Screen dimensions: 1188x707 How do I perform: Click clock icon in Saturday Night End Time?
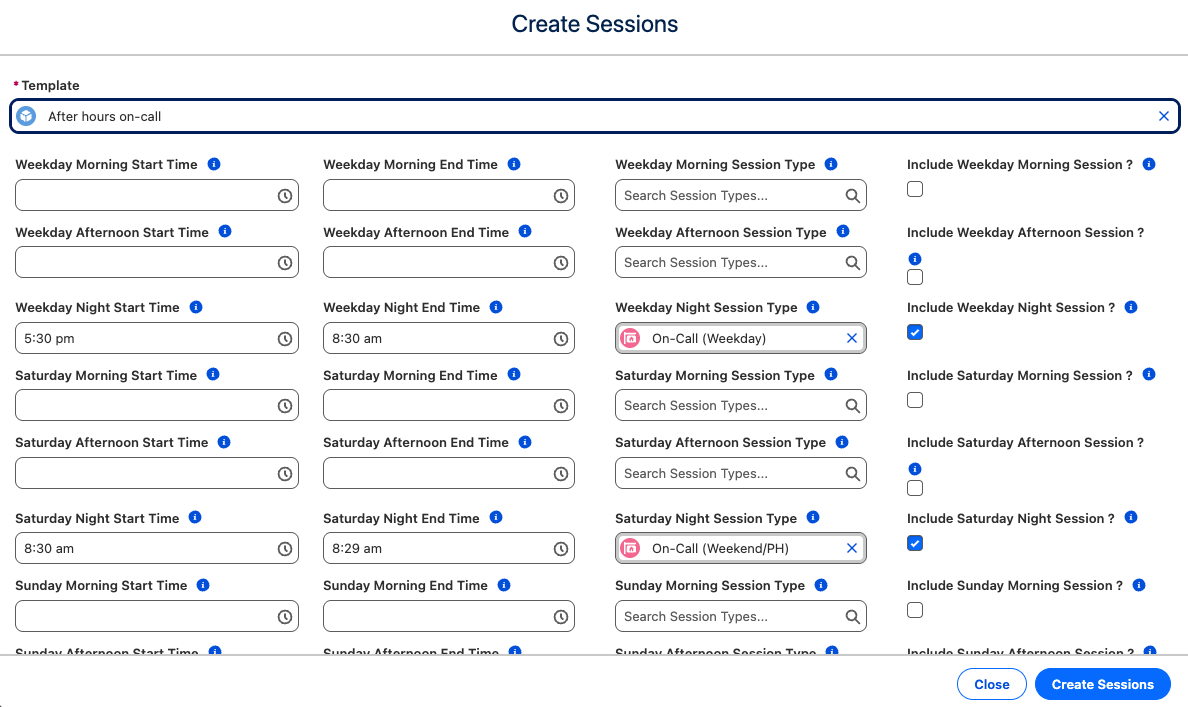pos(561,549)
